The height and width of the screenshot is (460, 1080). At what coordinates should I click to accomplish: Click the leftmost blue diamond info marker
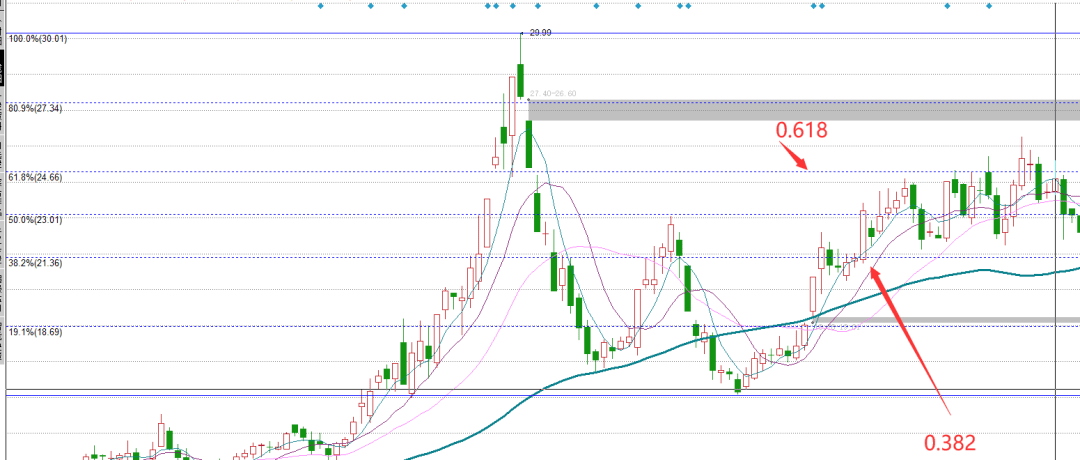click(x=320, y=6)
